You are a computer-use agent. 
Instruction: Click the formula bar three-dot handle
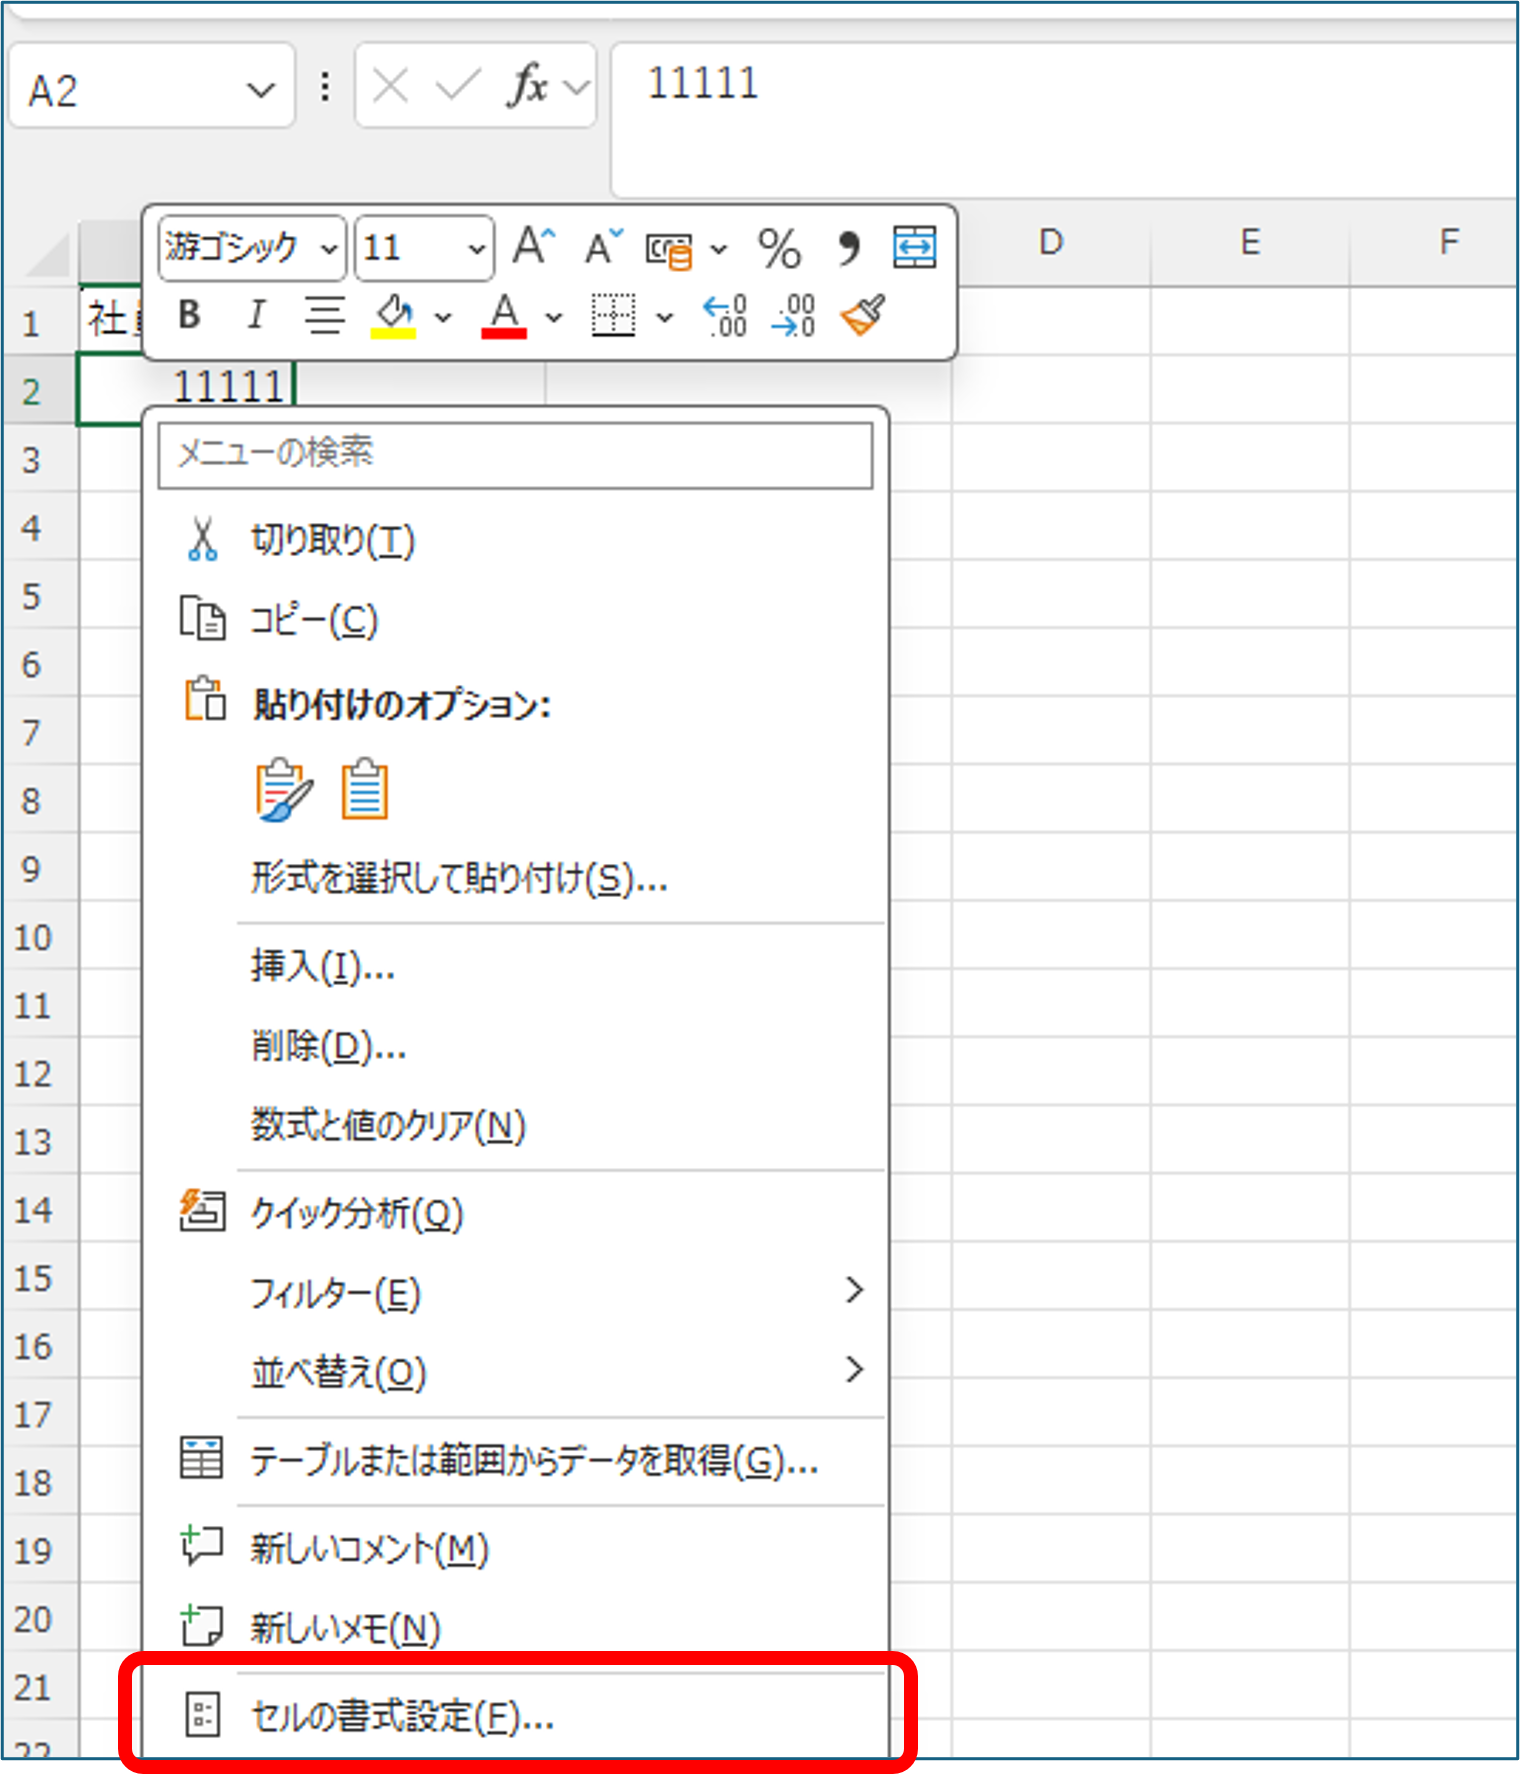pos(325,86)
